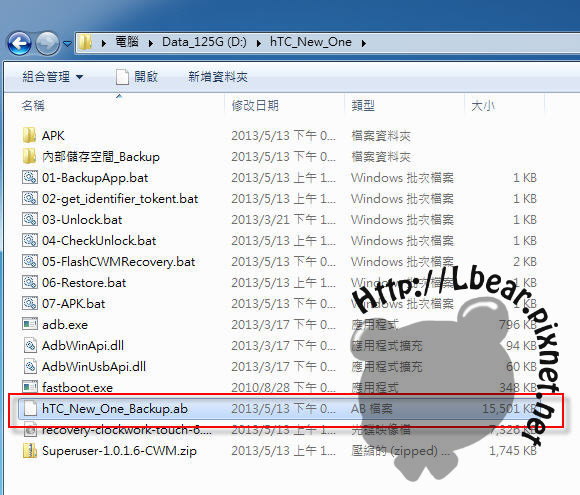This screenshot has width=580, height=495.
Task: Sort by the 大小 column header
Action: click(483, 106)
